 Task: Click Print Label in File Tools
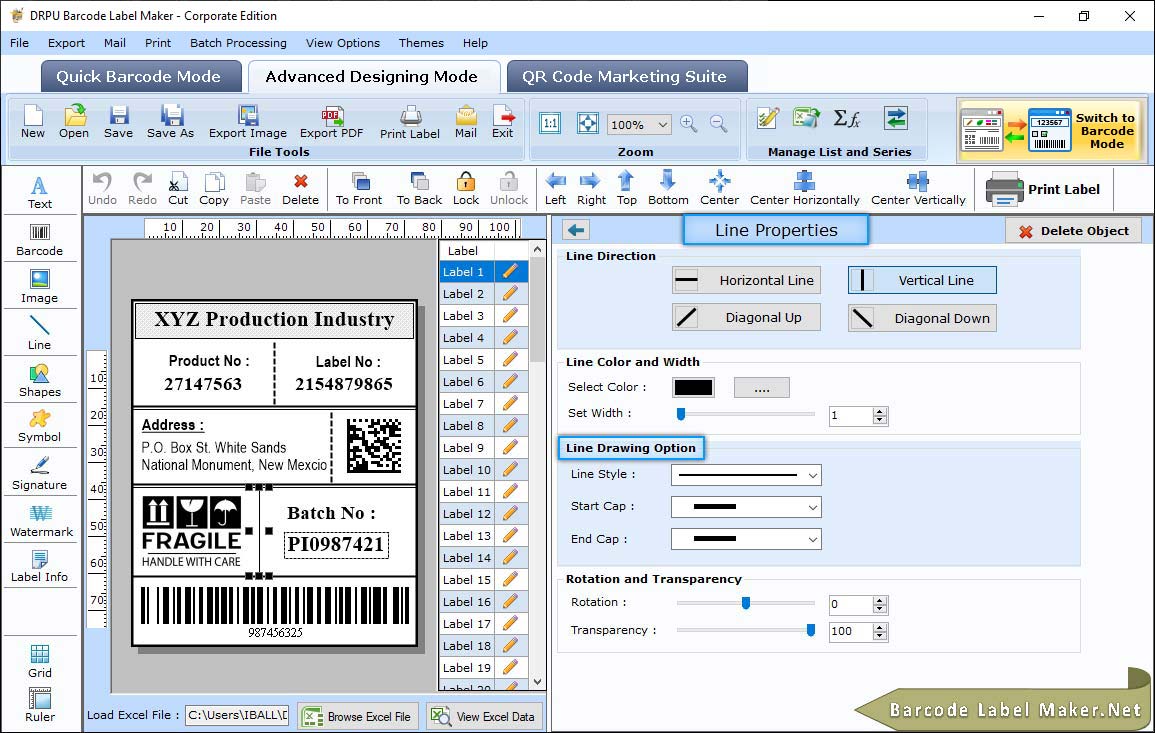tap(410, 122)
